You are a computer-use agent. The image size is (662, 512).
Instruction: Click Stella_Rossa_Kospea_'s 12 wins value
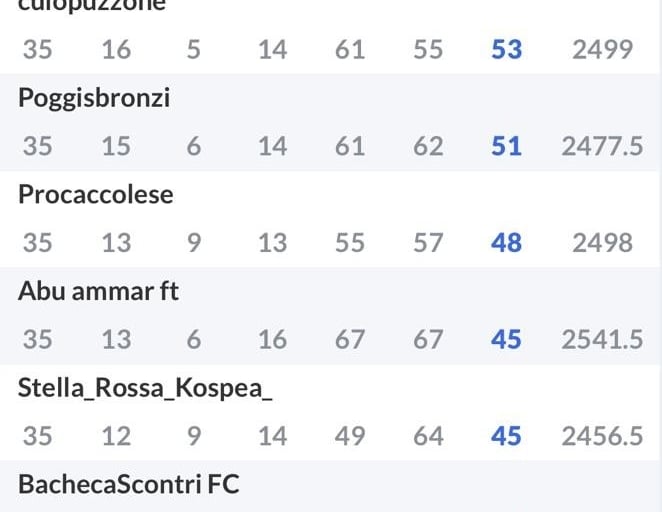(x=116, y=437)
